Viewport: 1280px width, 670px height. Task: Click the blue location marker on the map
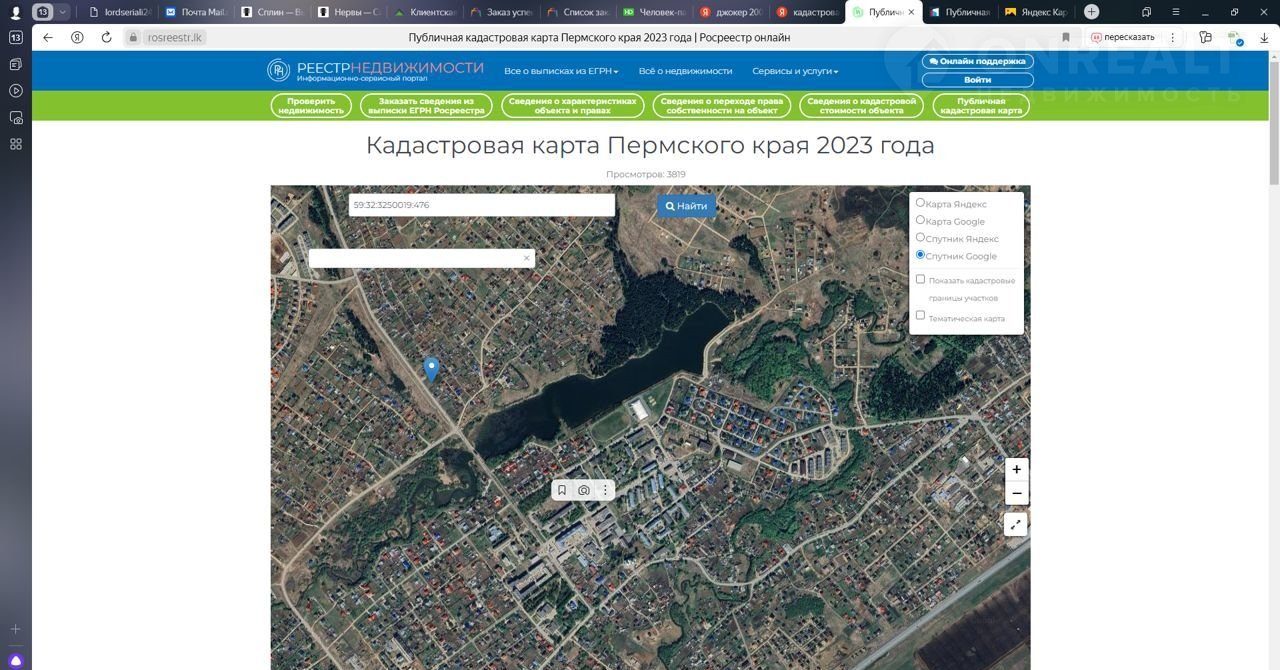(431, 369)
